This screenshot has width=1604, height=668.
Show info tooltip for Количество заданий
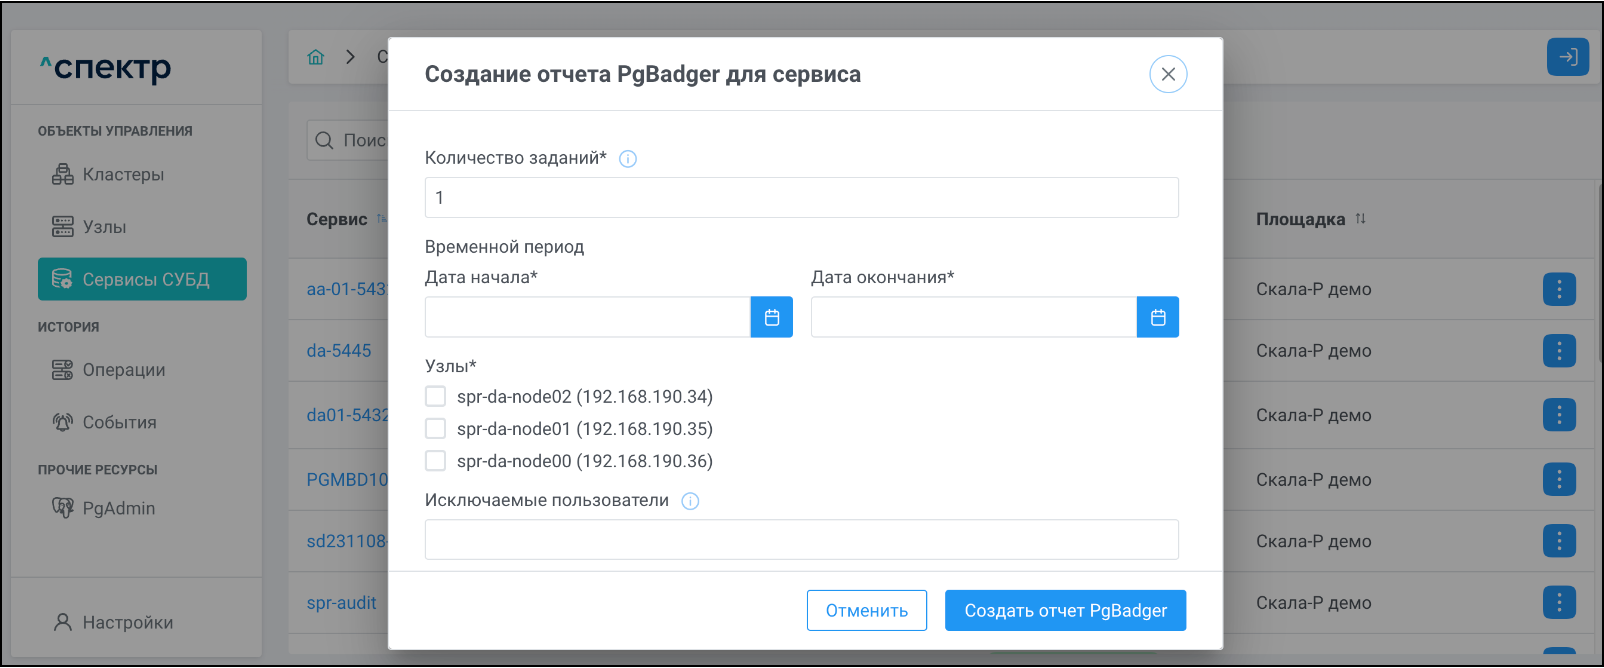[628, 159]
